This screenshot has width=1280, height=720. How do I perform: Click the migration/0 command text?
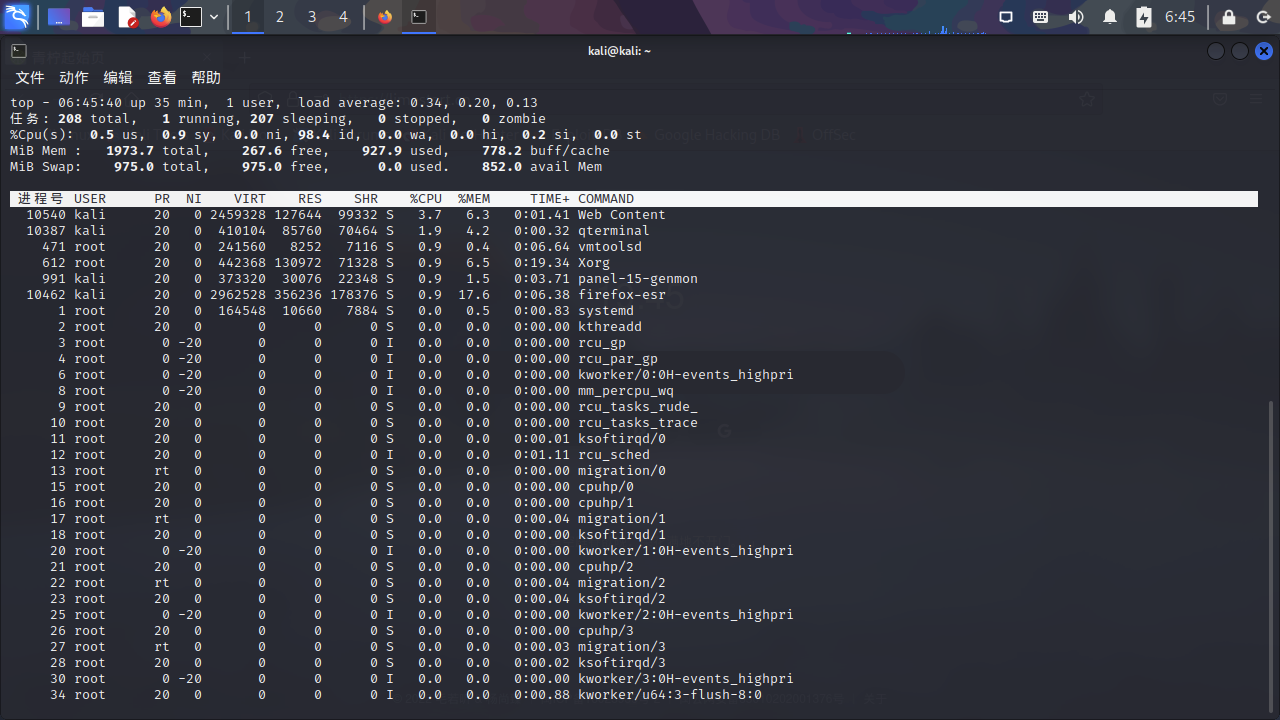pyautogui.click(x=622, y=471)
